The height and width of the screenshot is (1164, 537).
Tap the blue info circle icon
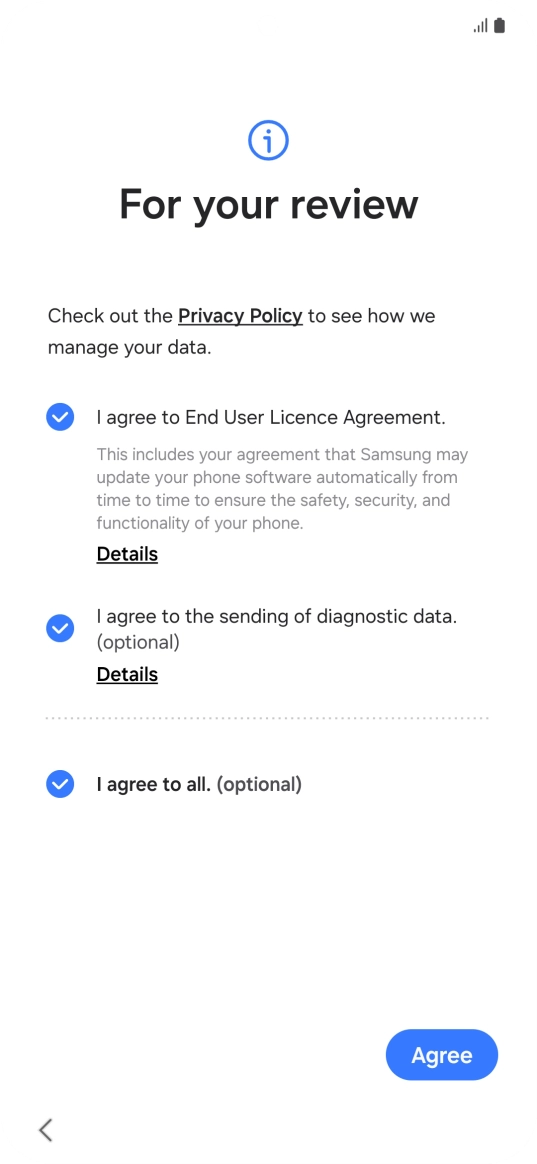[x=268, y=140]
